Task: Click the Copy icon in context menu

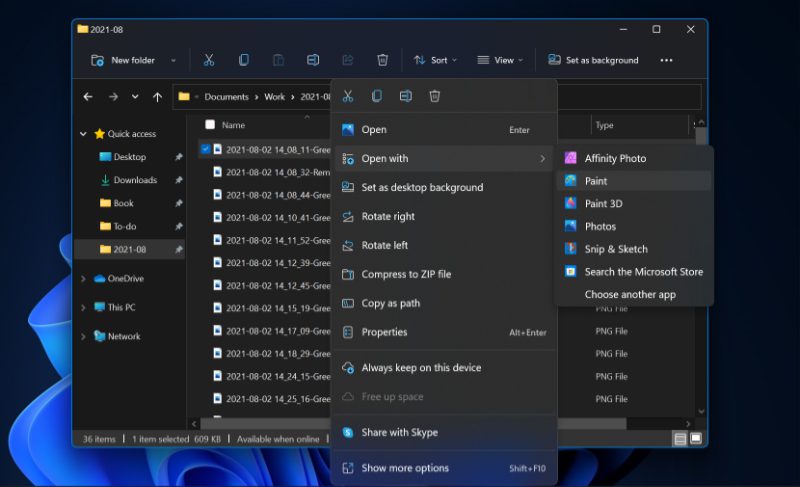Action: click(x=377, y=96)
